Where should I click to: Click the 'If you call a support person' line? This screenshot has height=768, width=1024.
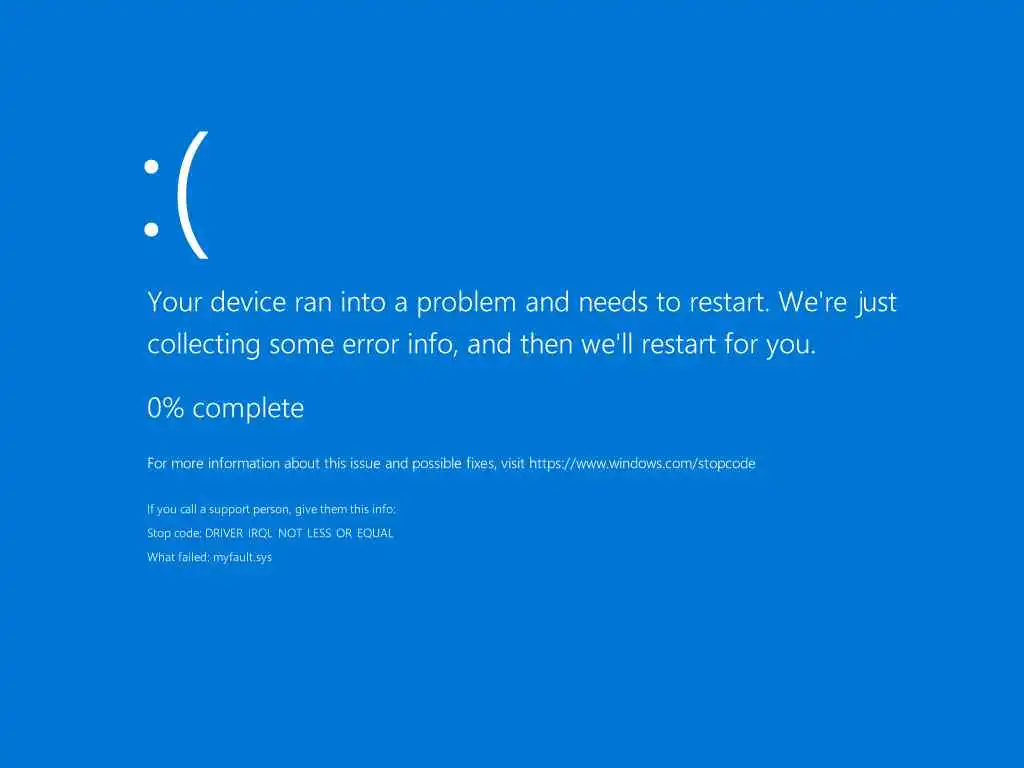click(271, 509)
